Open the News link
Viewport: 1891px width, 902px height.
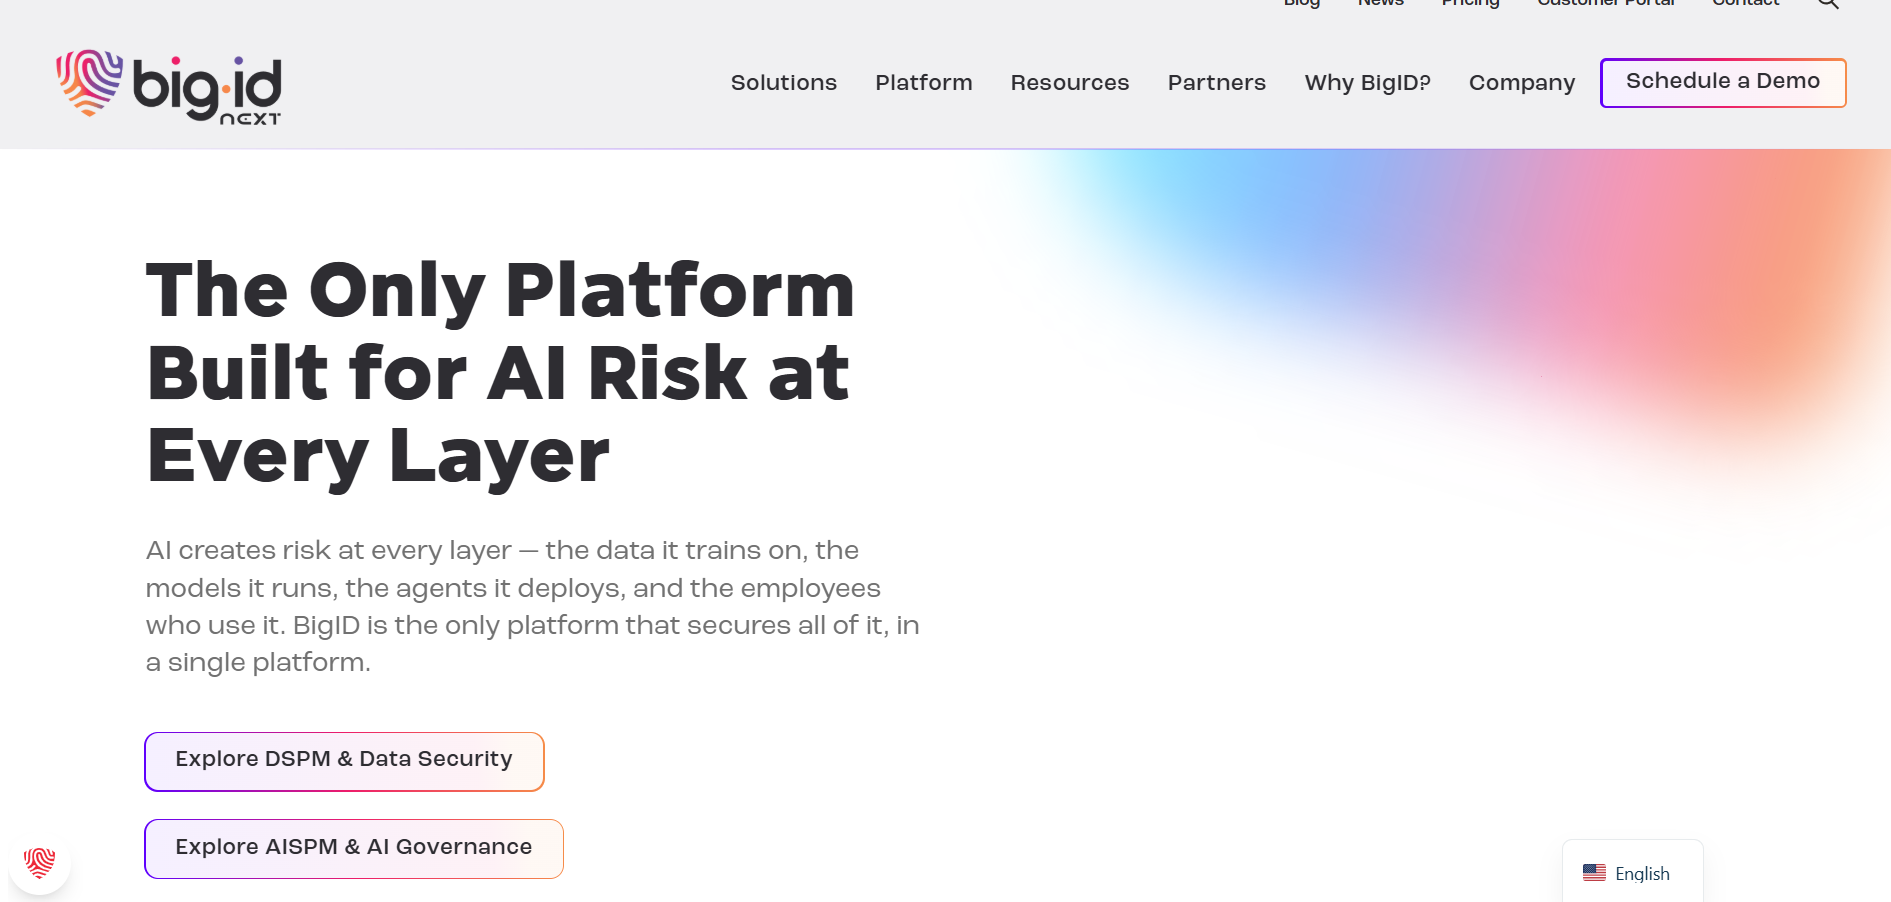1381,3
